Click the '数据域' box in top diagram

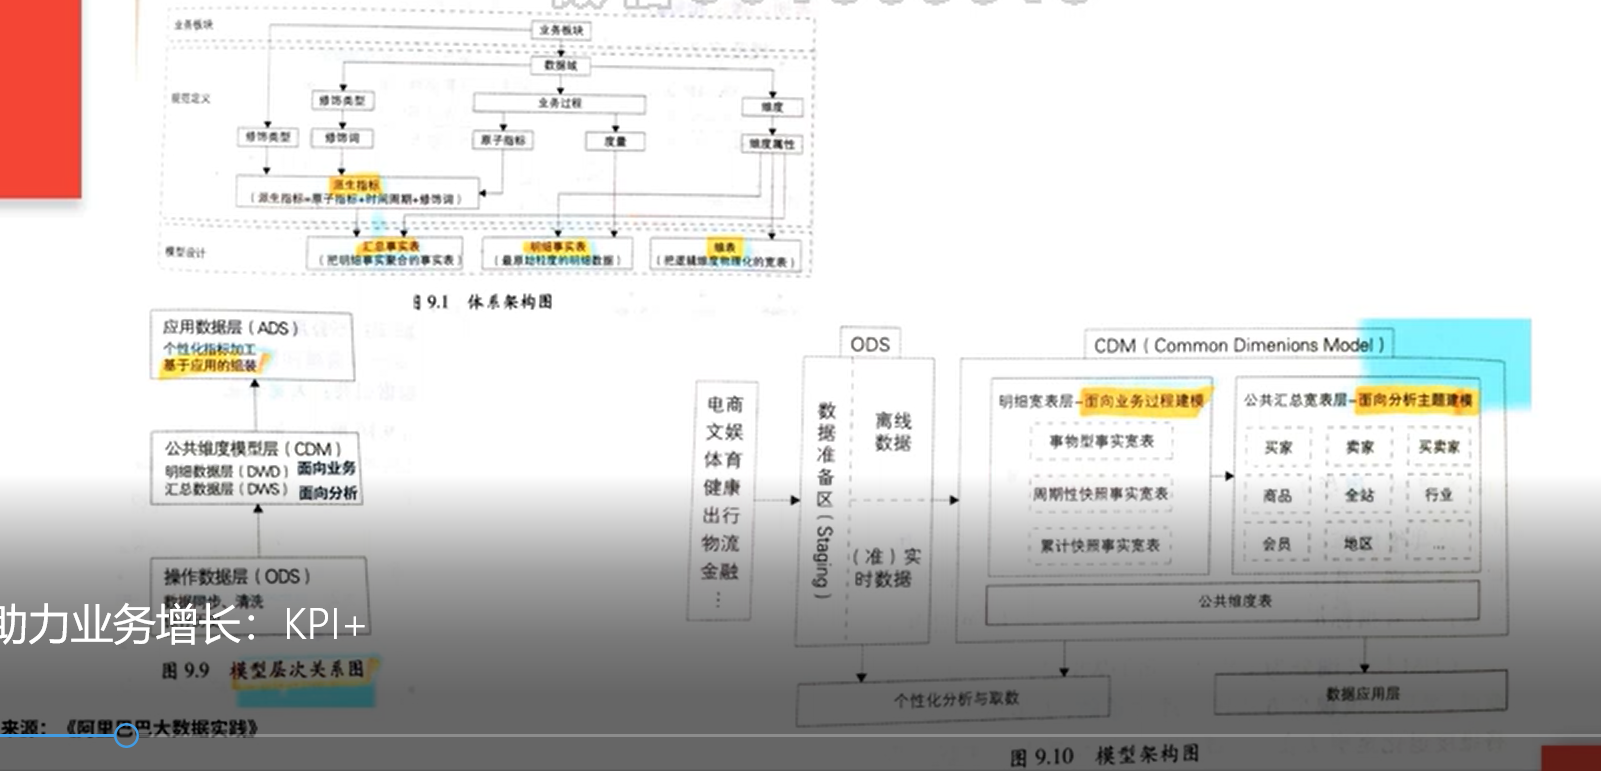coord(560,65)
